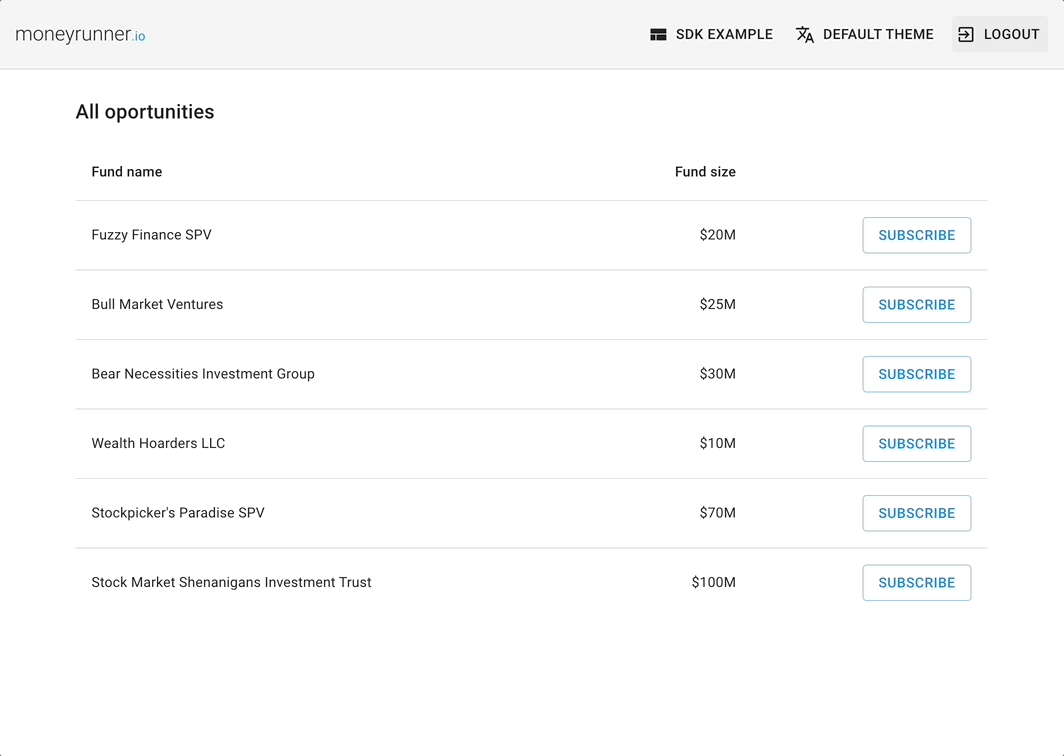Select the Fuzzy Finance SPV fund name

coord(152,235)
